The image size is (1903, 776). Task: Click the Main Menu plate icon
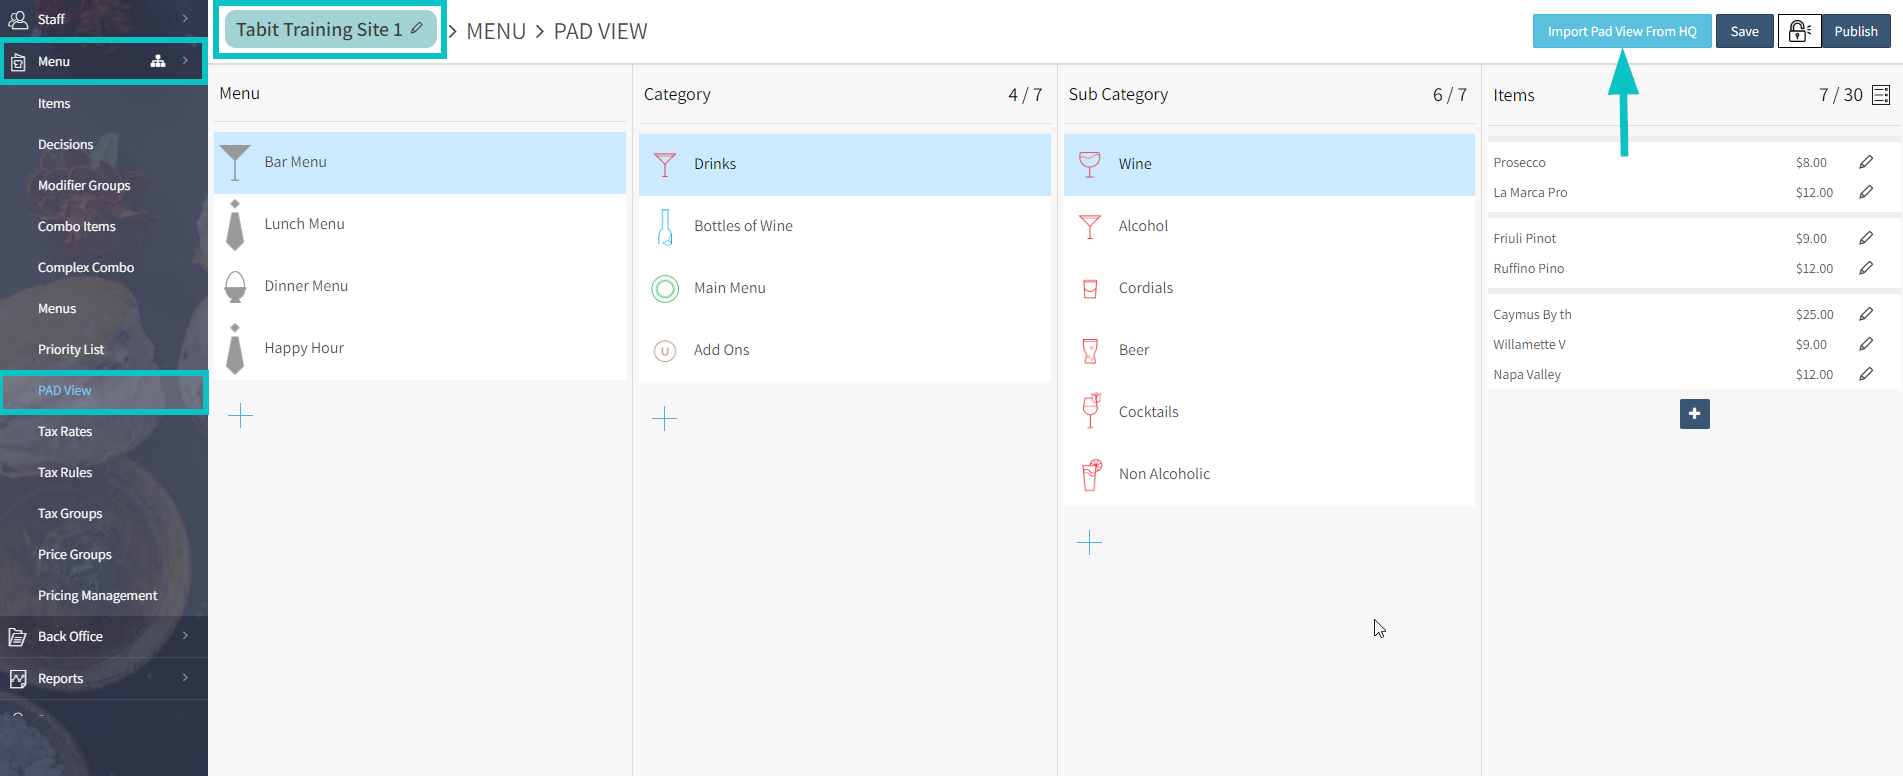click(x=665, y=289)
